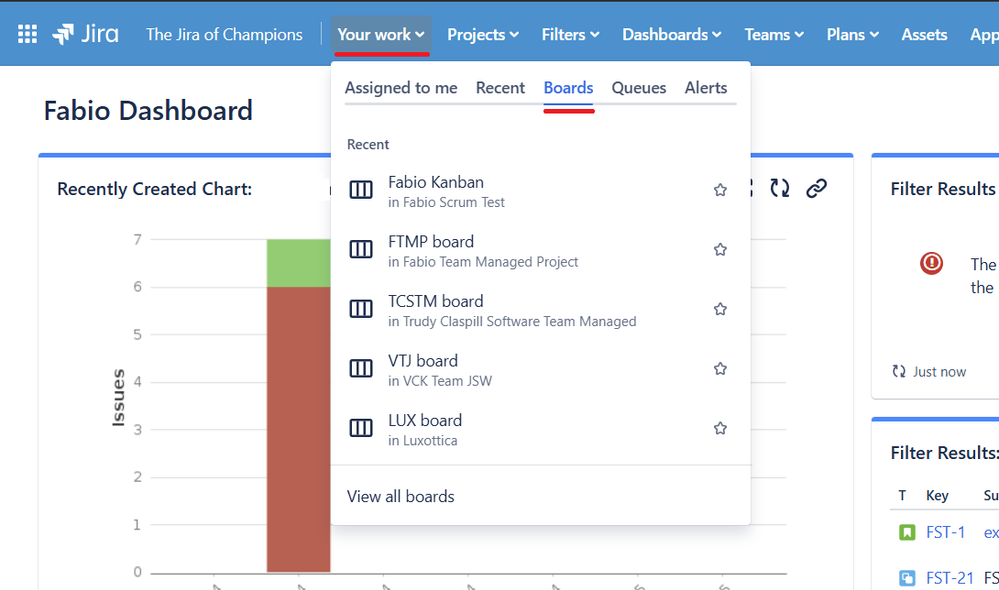
Task: Click the Fabio Kanban board icon
Action: [361, 190]
